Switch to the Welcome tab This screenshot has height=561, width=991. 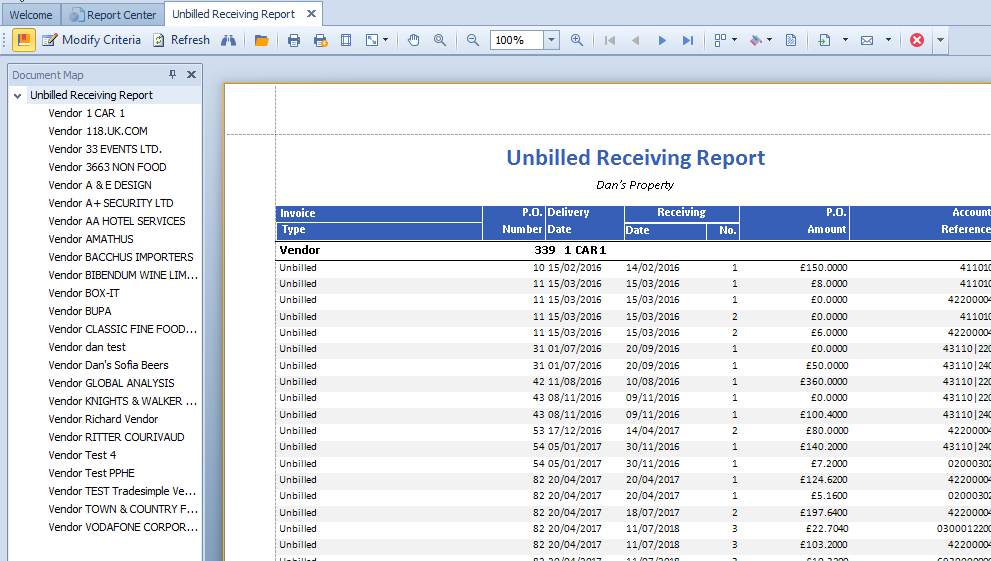click(31, 14)
